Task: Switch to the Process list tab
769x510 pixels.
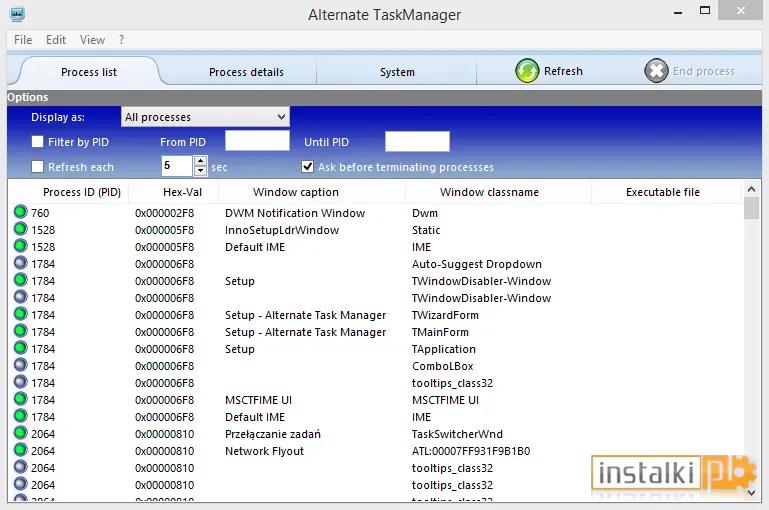Action: [x=89, y=72]
